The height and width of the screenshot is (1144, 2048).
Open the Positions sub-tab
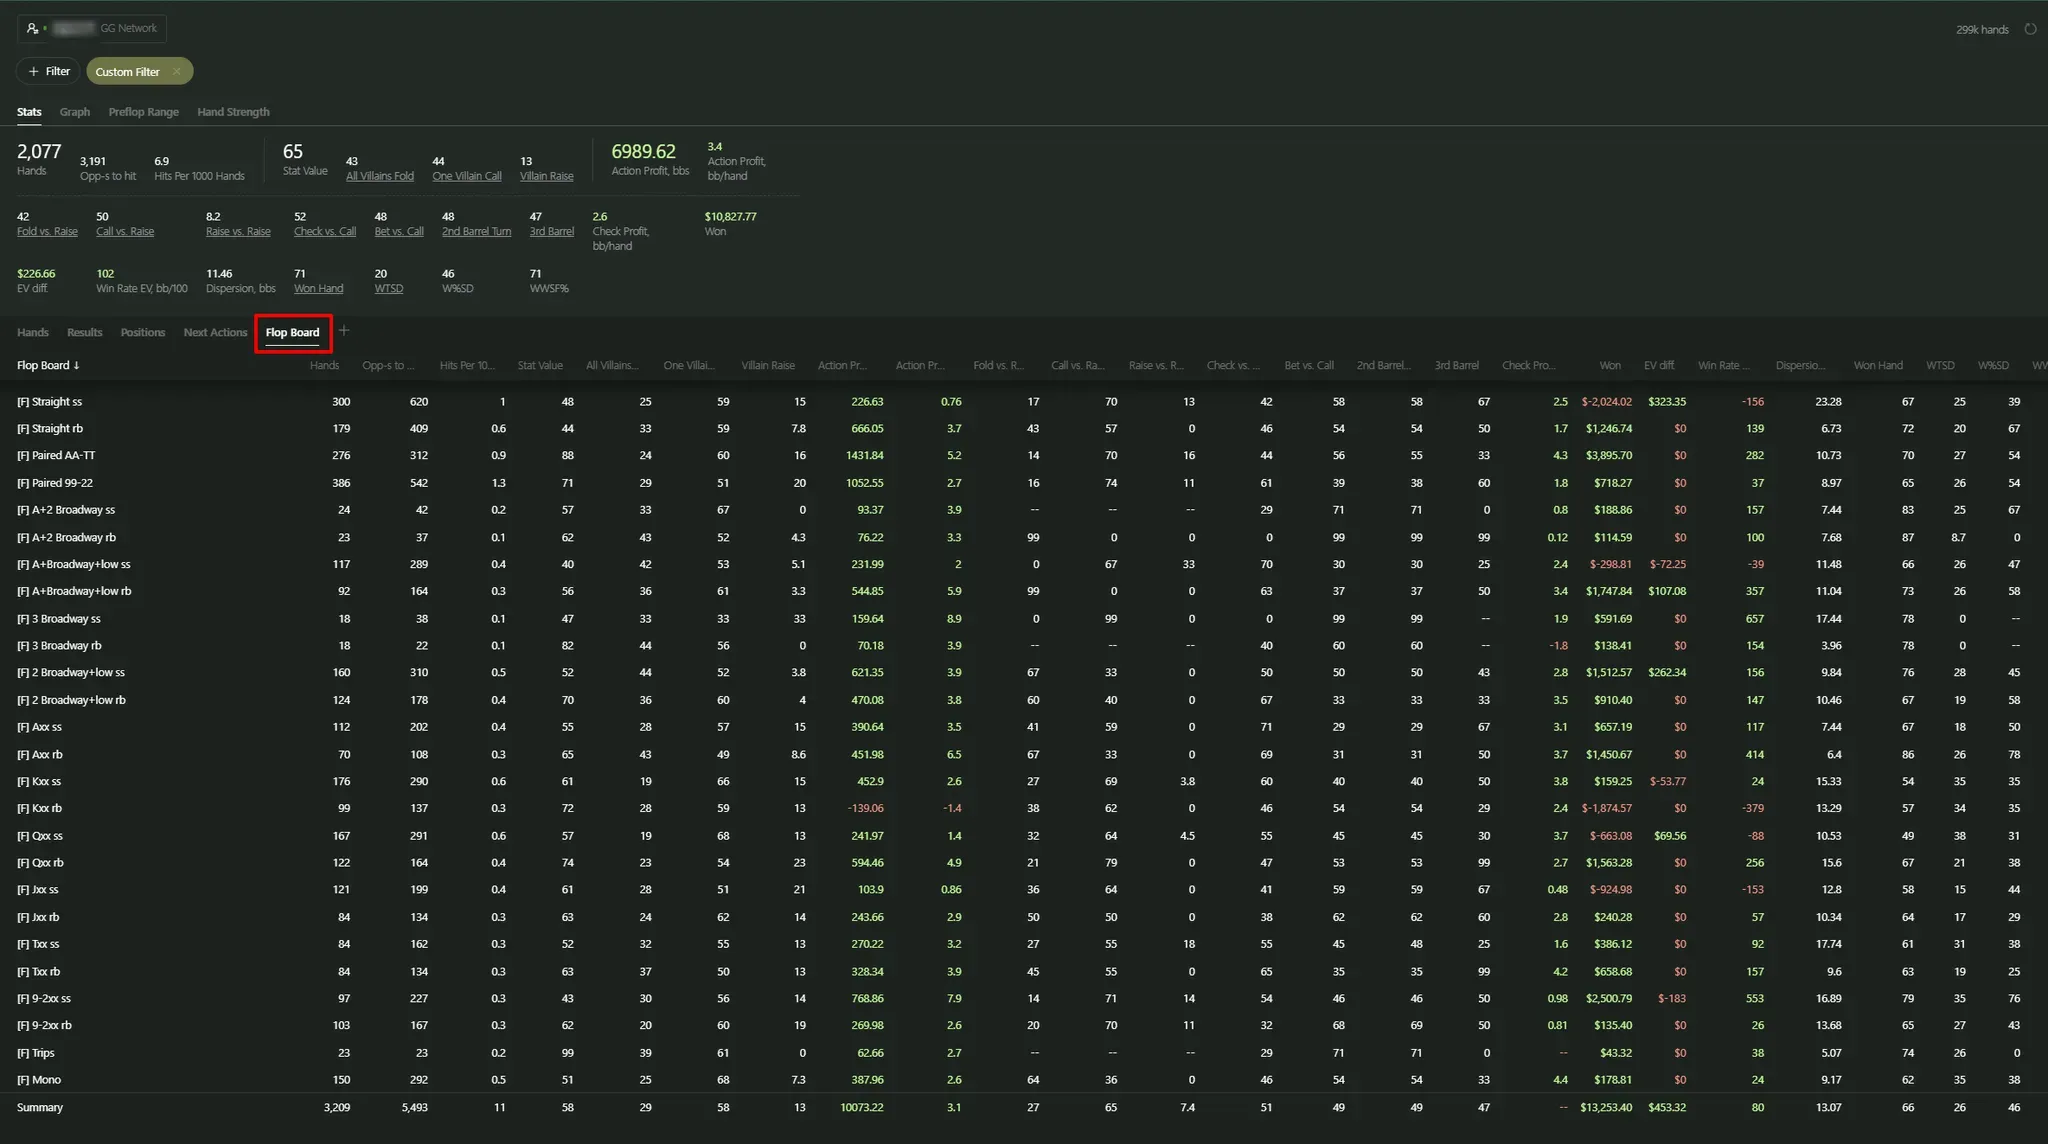142,332
